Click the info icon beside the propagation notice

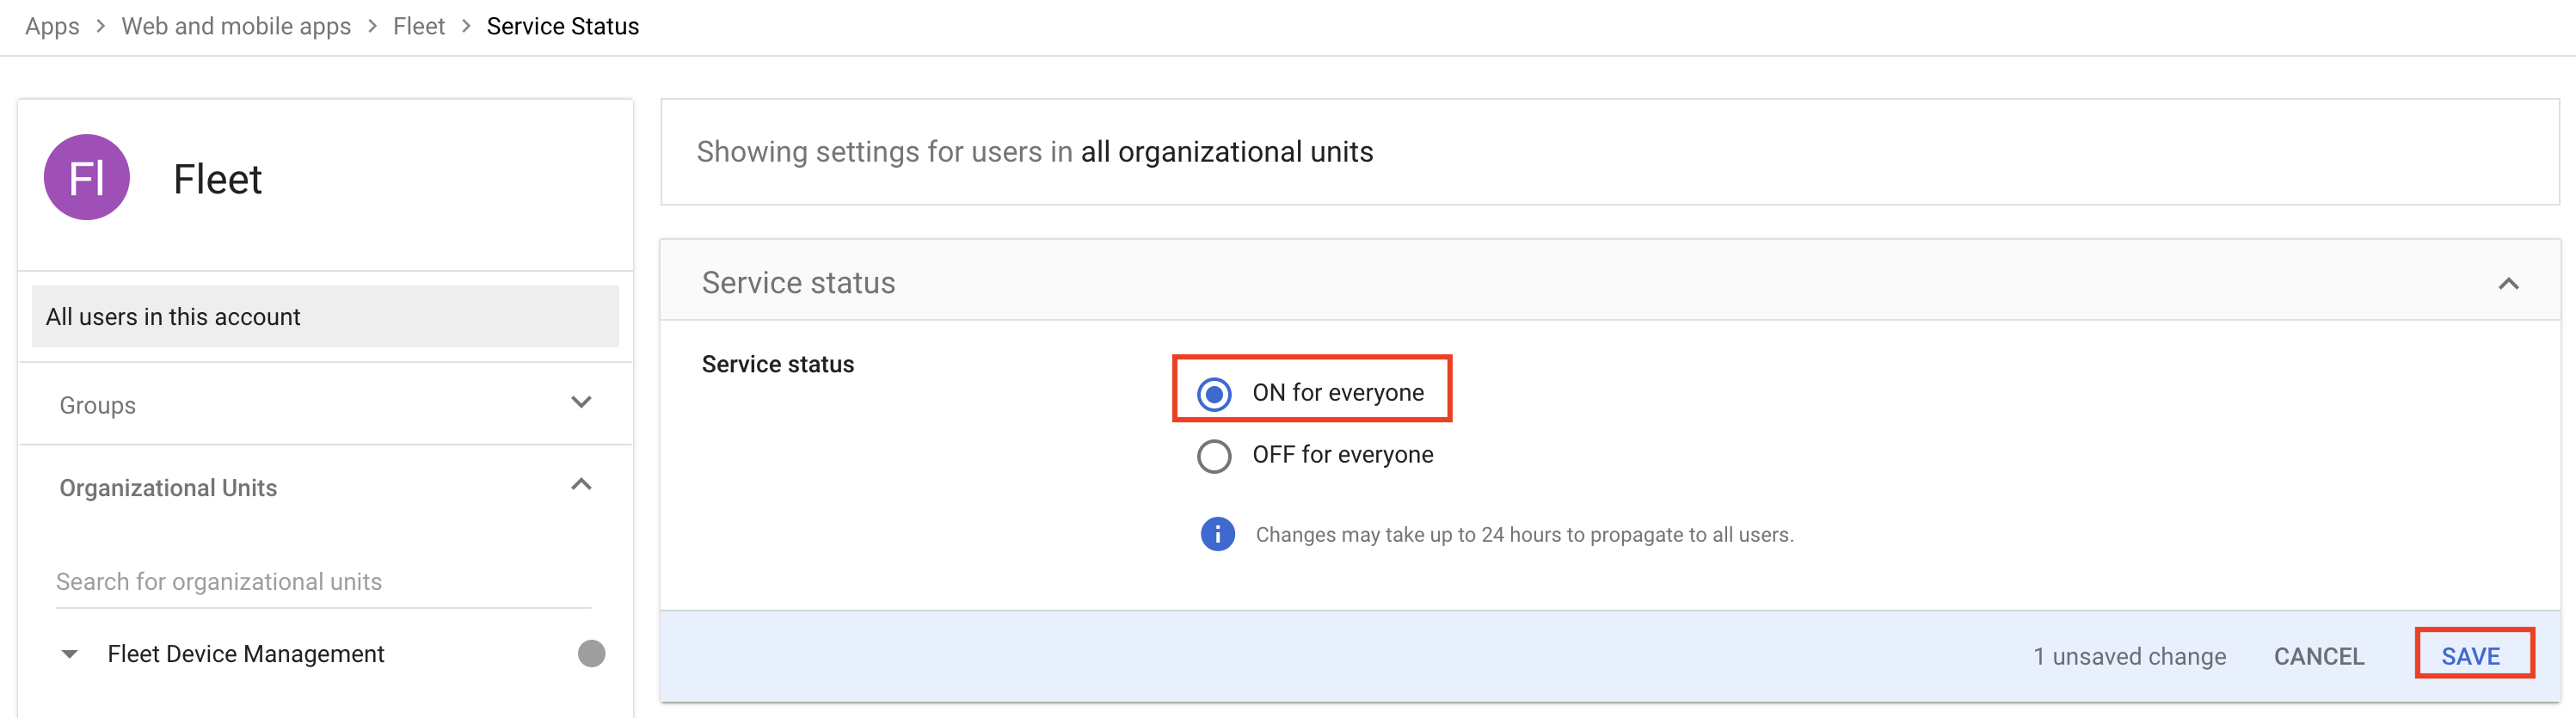tap(1216, 534)
